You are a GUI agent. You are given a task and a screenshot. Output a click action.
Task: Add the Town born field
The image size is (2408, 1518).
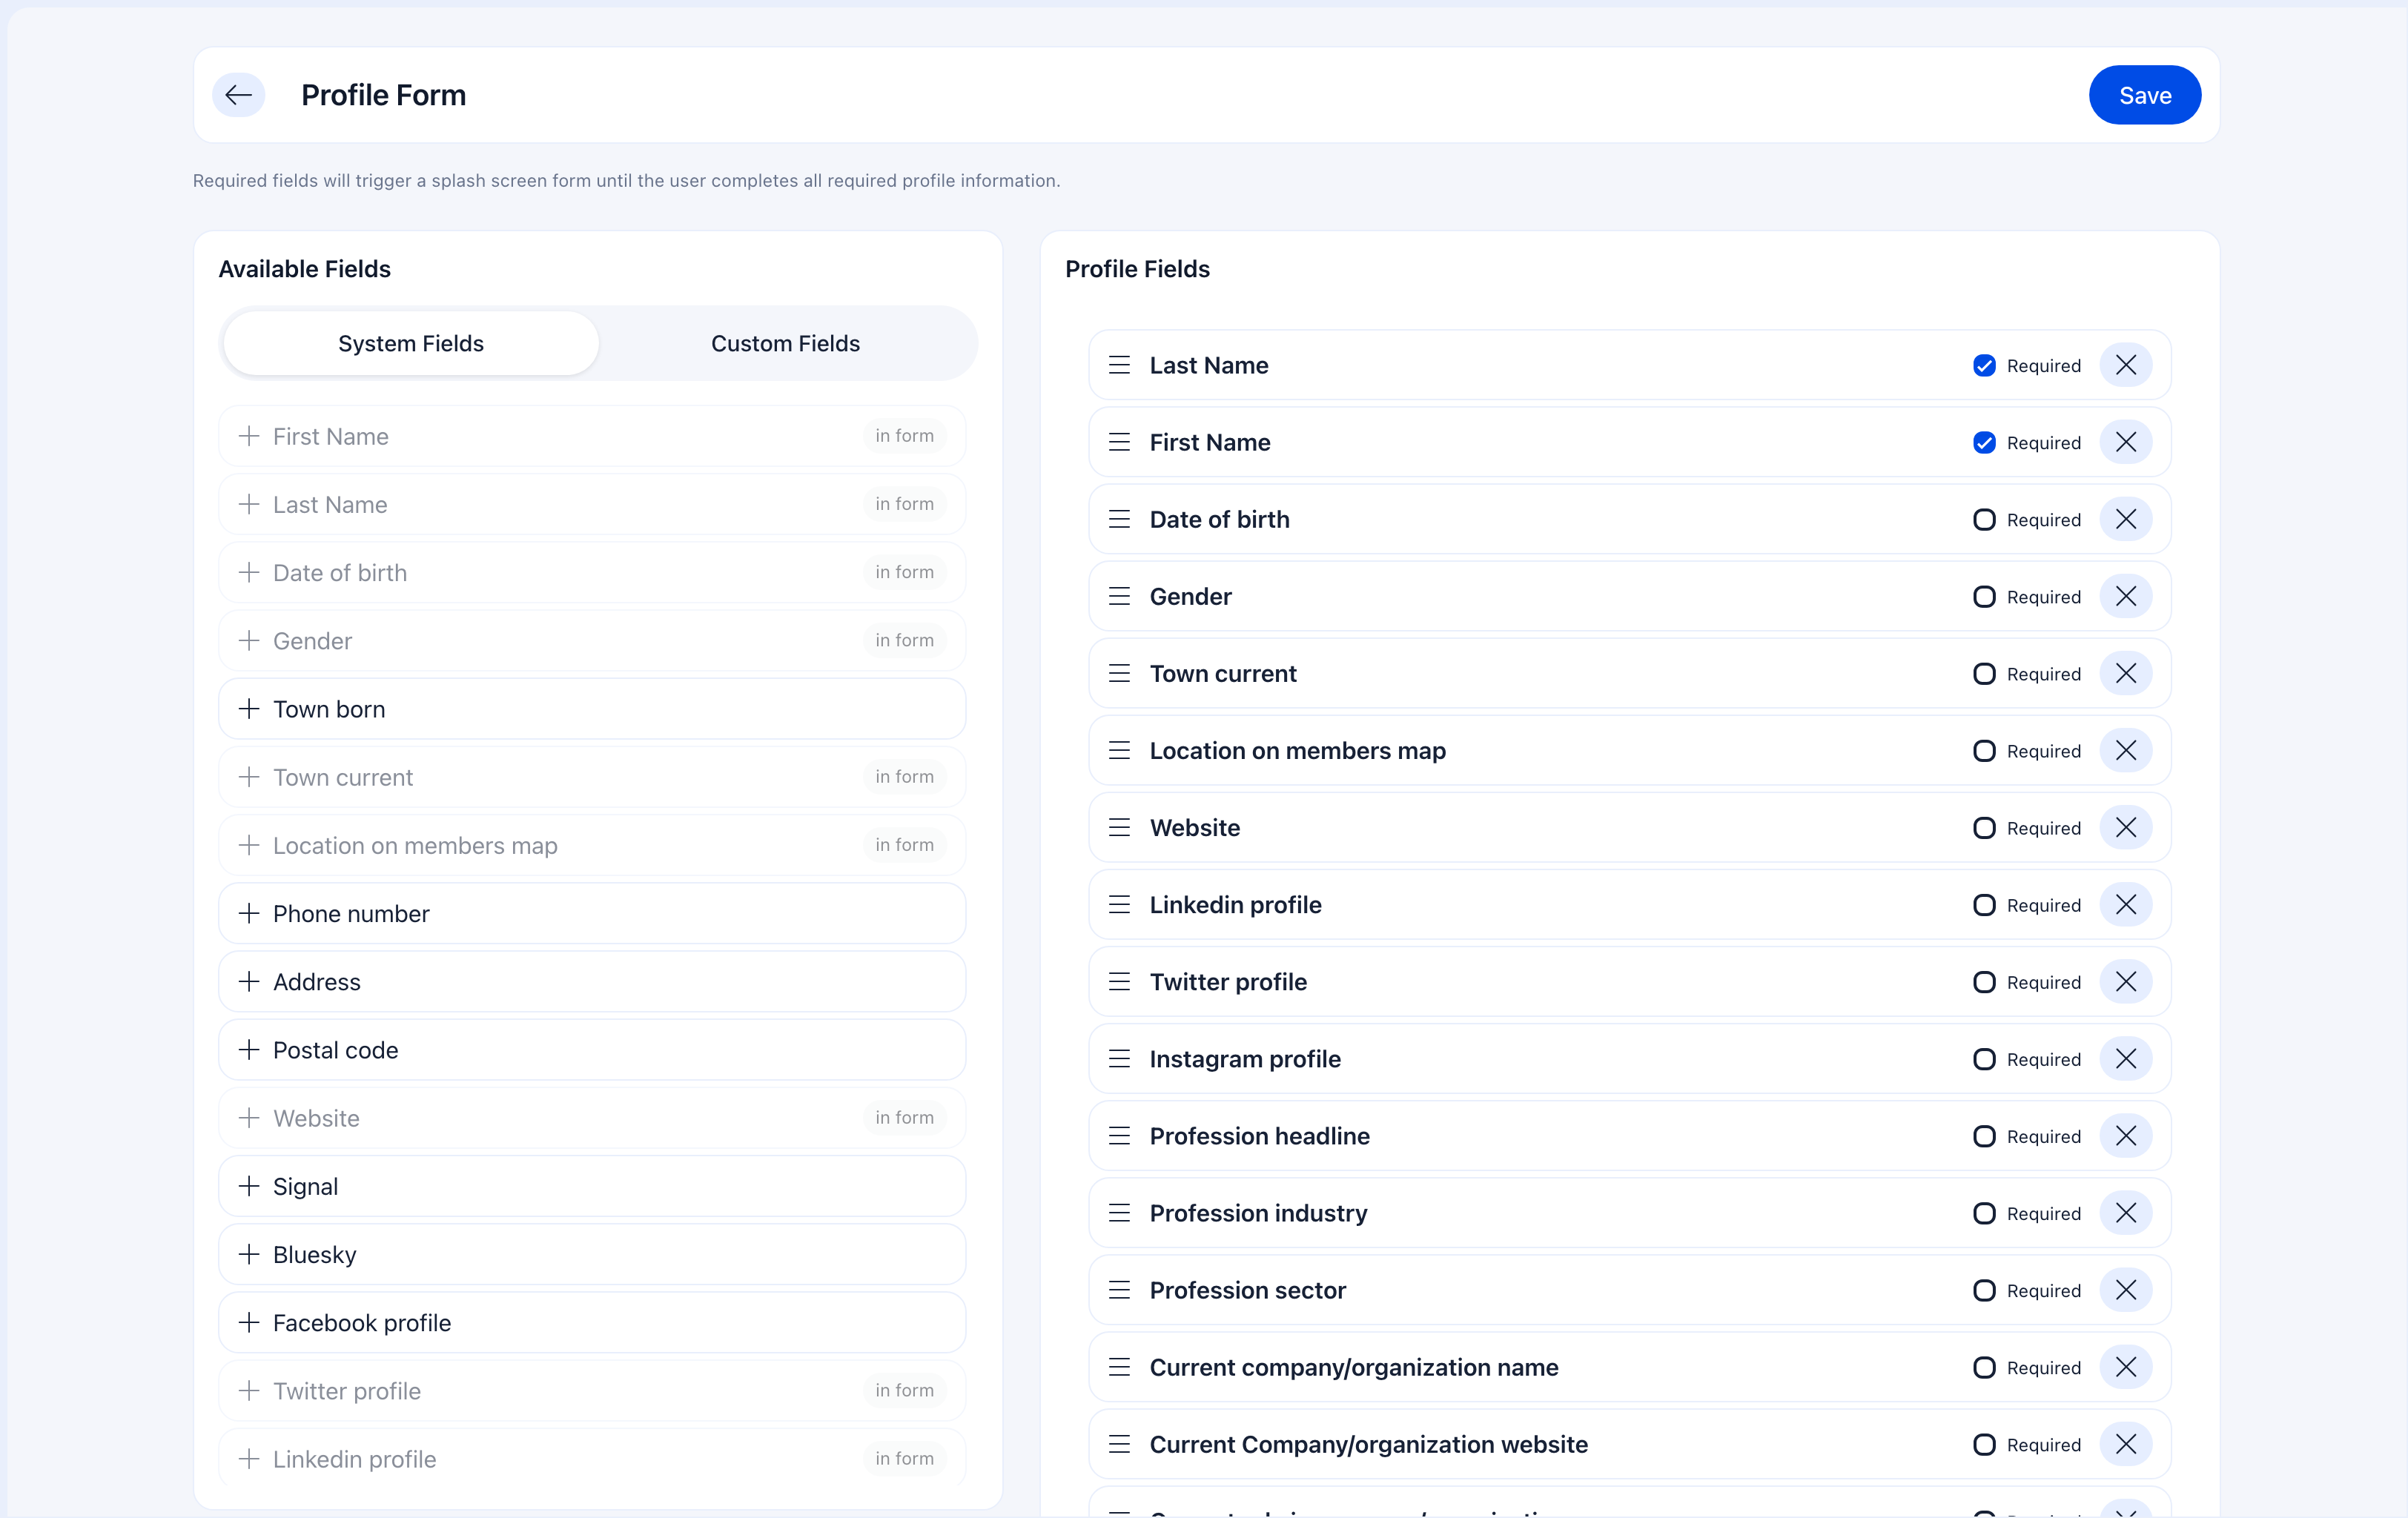249,708
